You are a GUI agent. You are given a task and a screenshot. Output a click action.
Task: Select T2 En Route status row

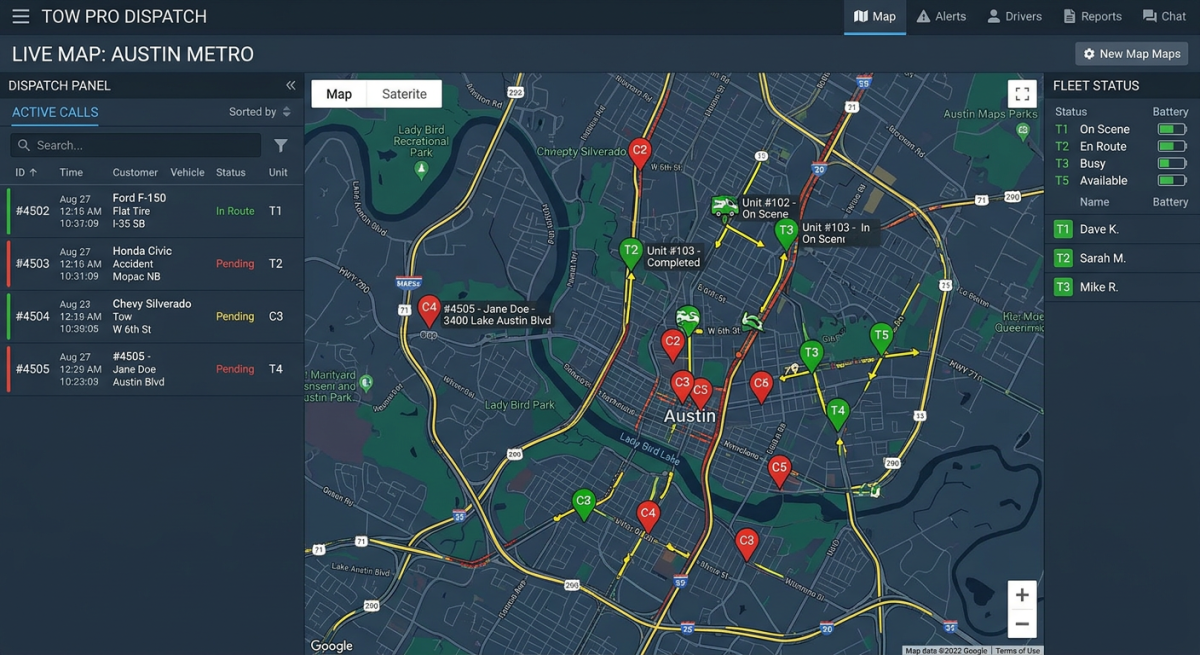point(1121,146)
